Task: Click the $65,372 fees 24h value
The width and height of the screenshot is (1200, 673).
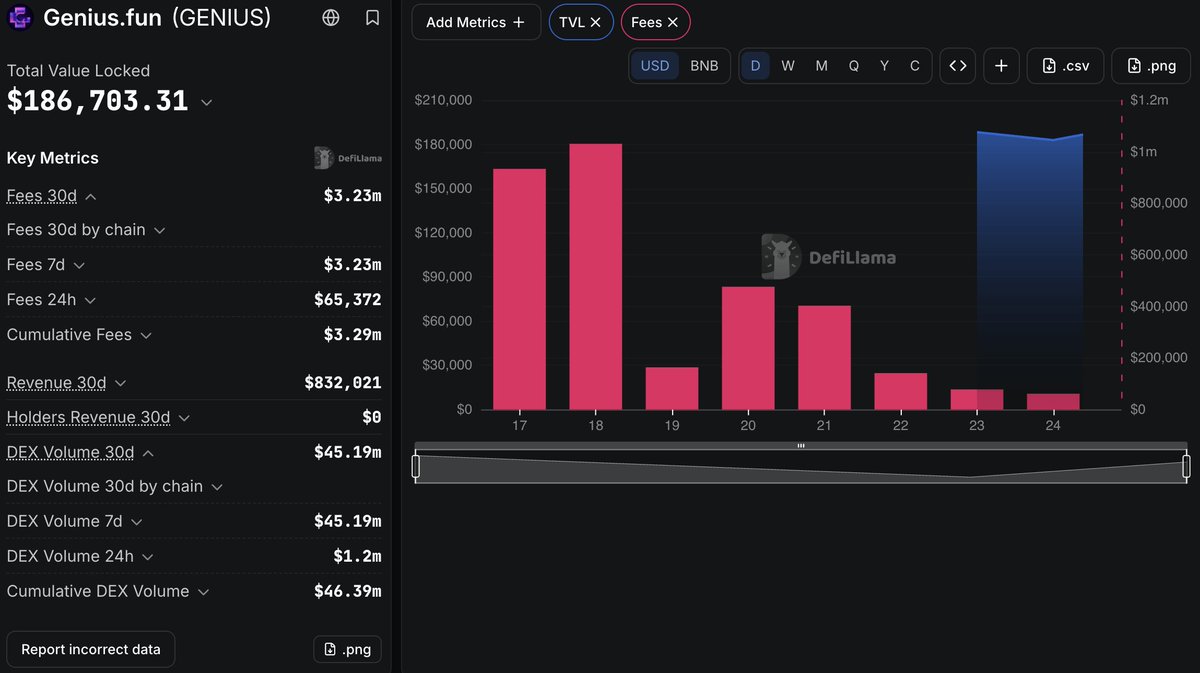Action: point(348,300)
